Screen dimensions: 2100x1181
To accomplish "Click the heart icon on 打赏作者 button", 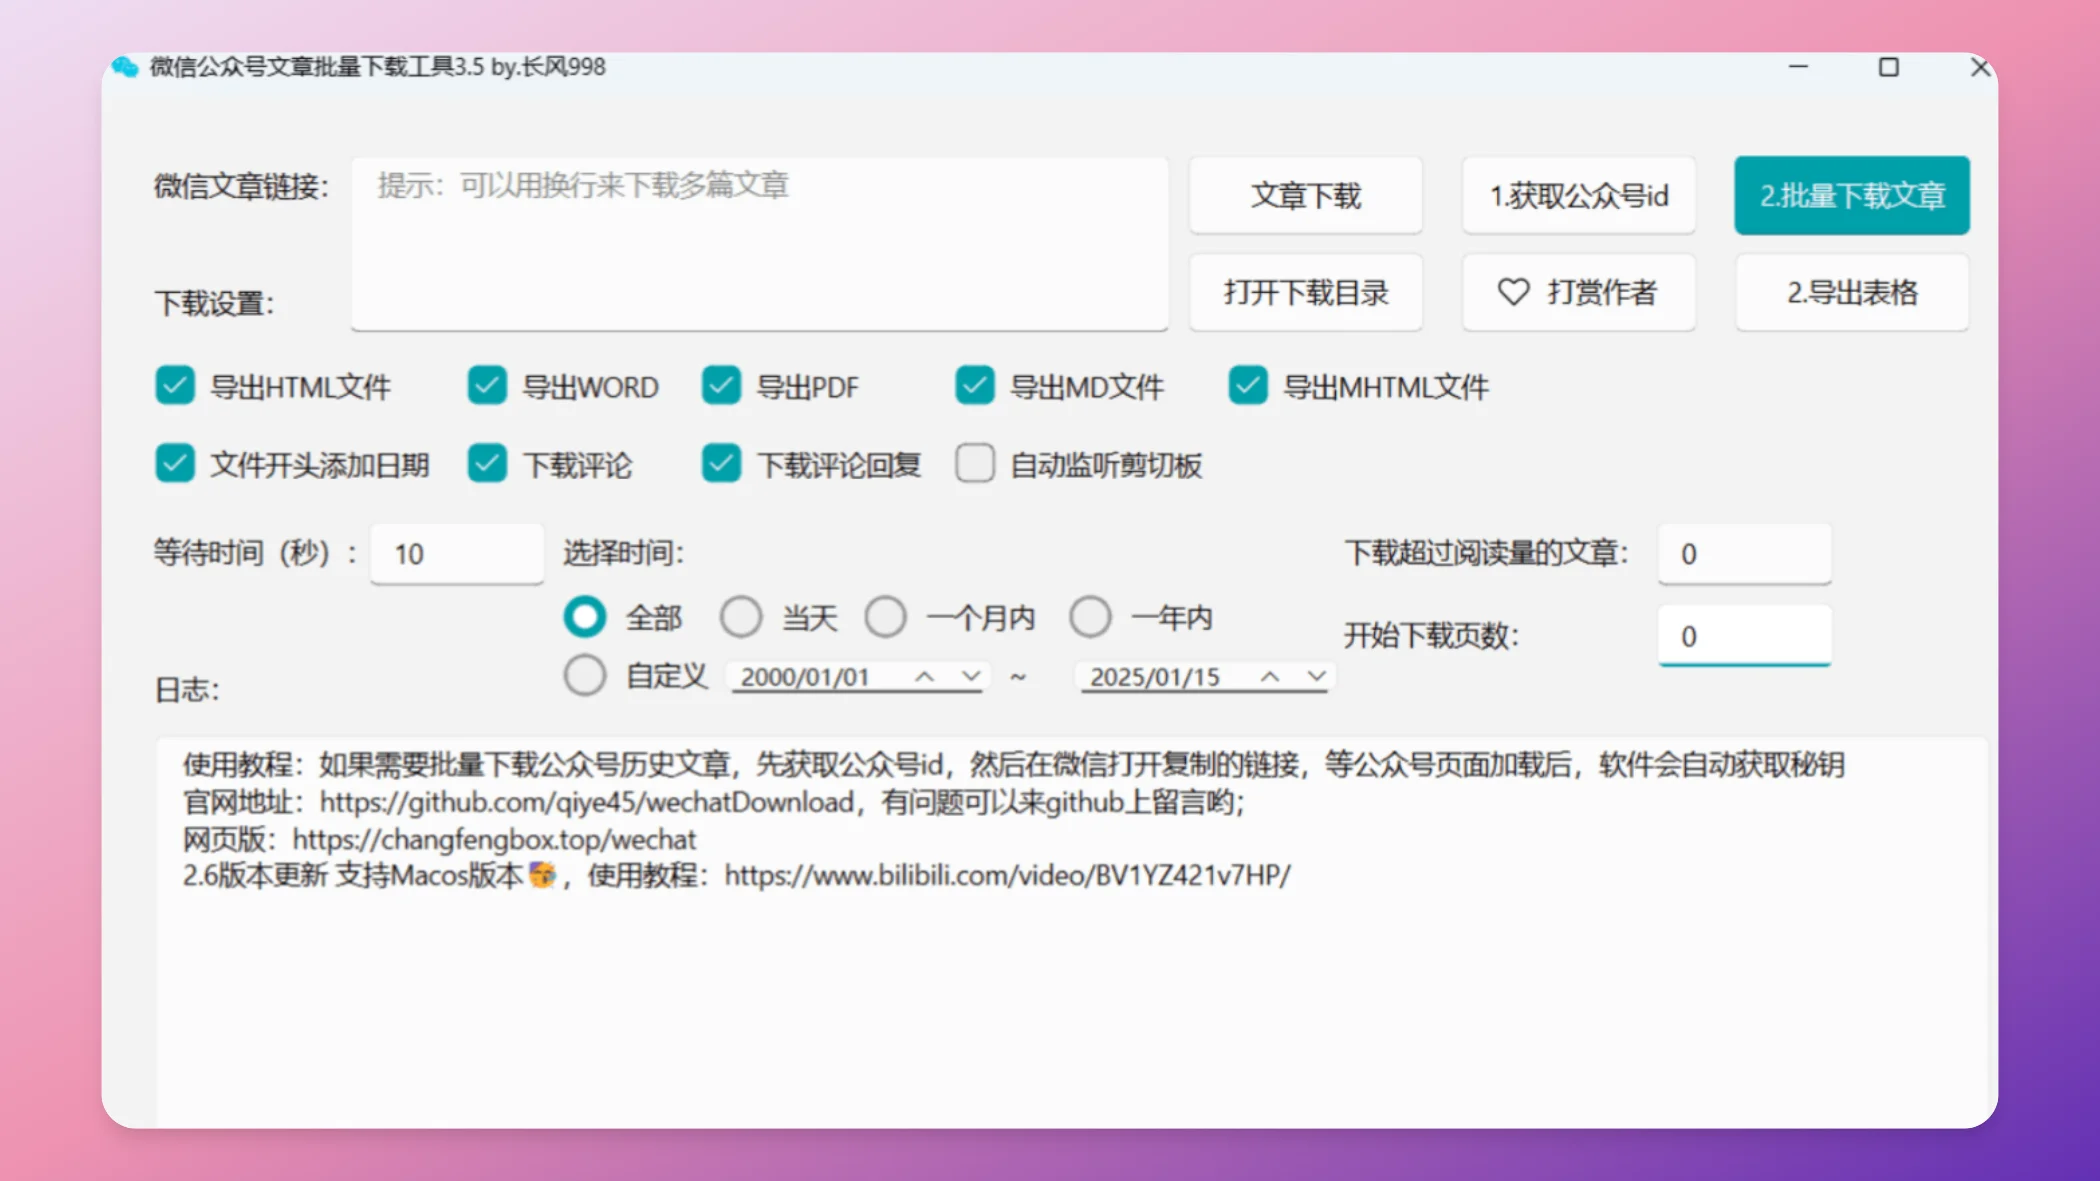I will [x=1512, y=292].
